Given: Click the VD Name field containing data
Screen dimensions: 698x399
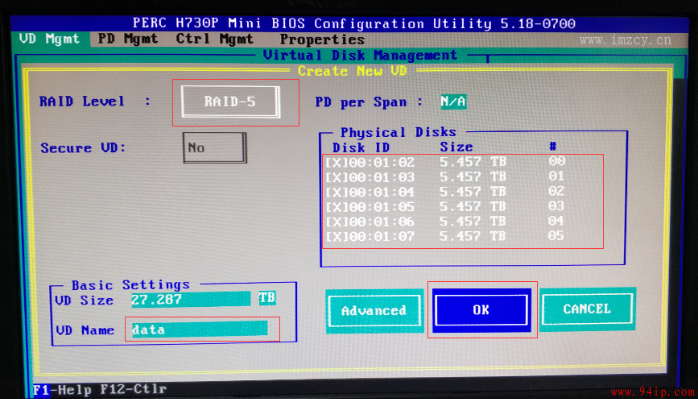Looking at the screenshot, I should (x=200, y=330).
